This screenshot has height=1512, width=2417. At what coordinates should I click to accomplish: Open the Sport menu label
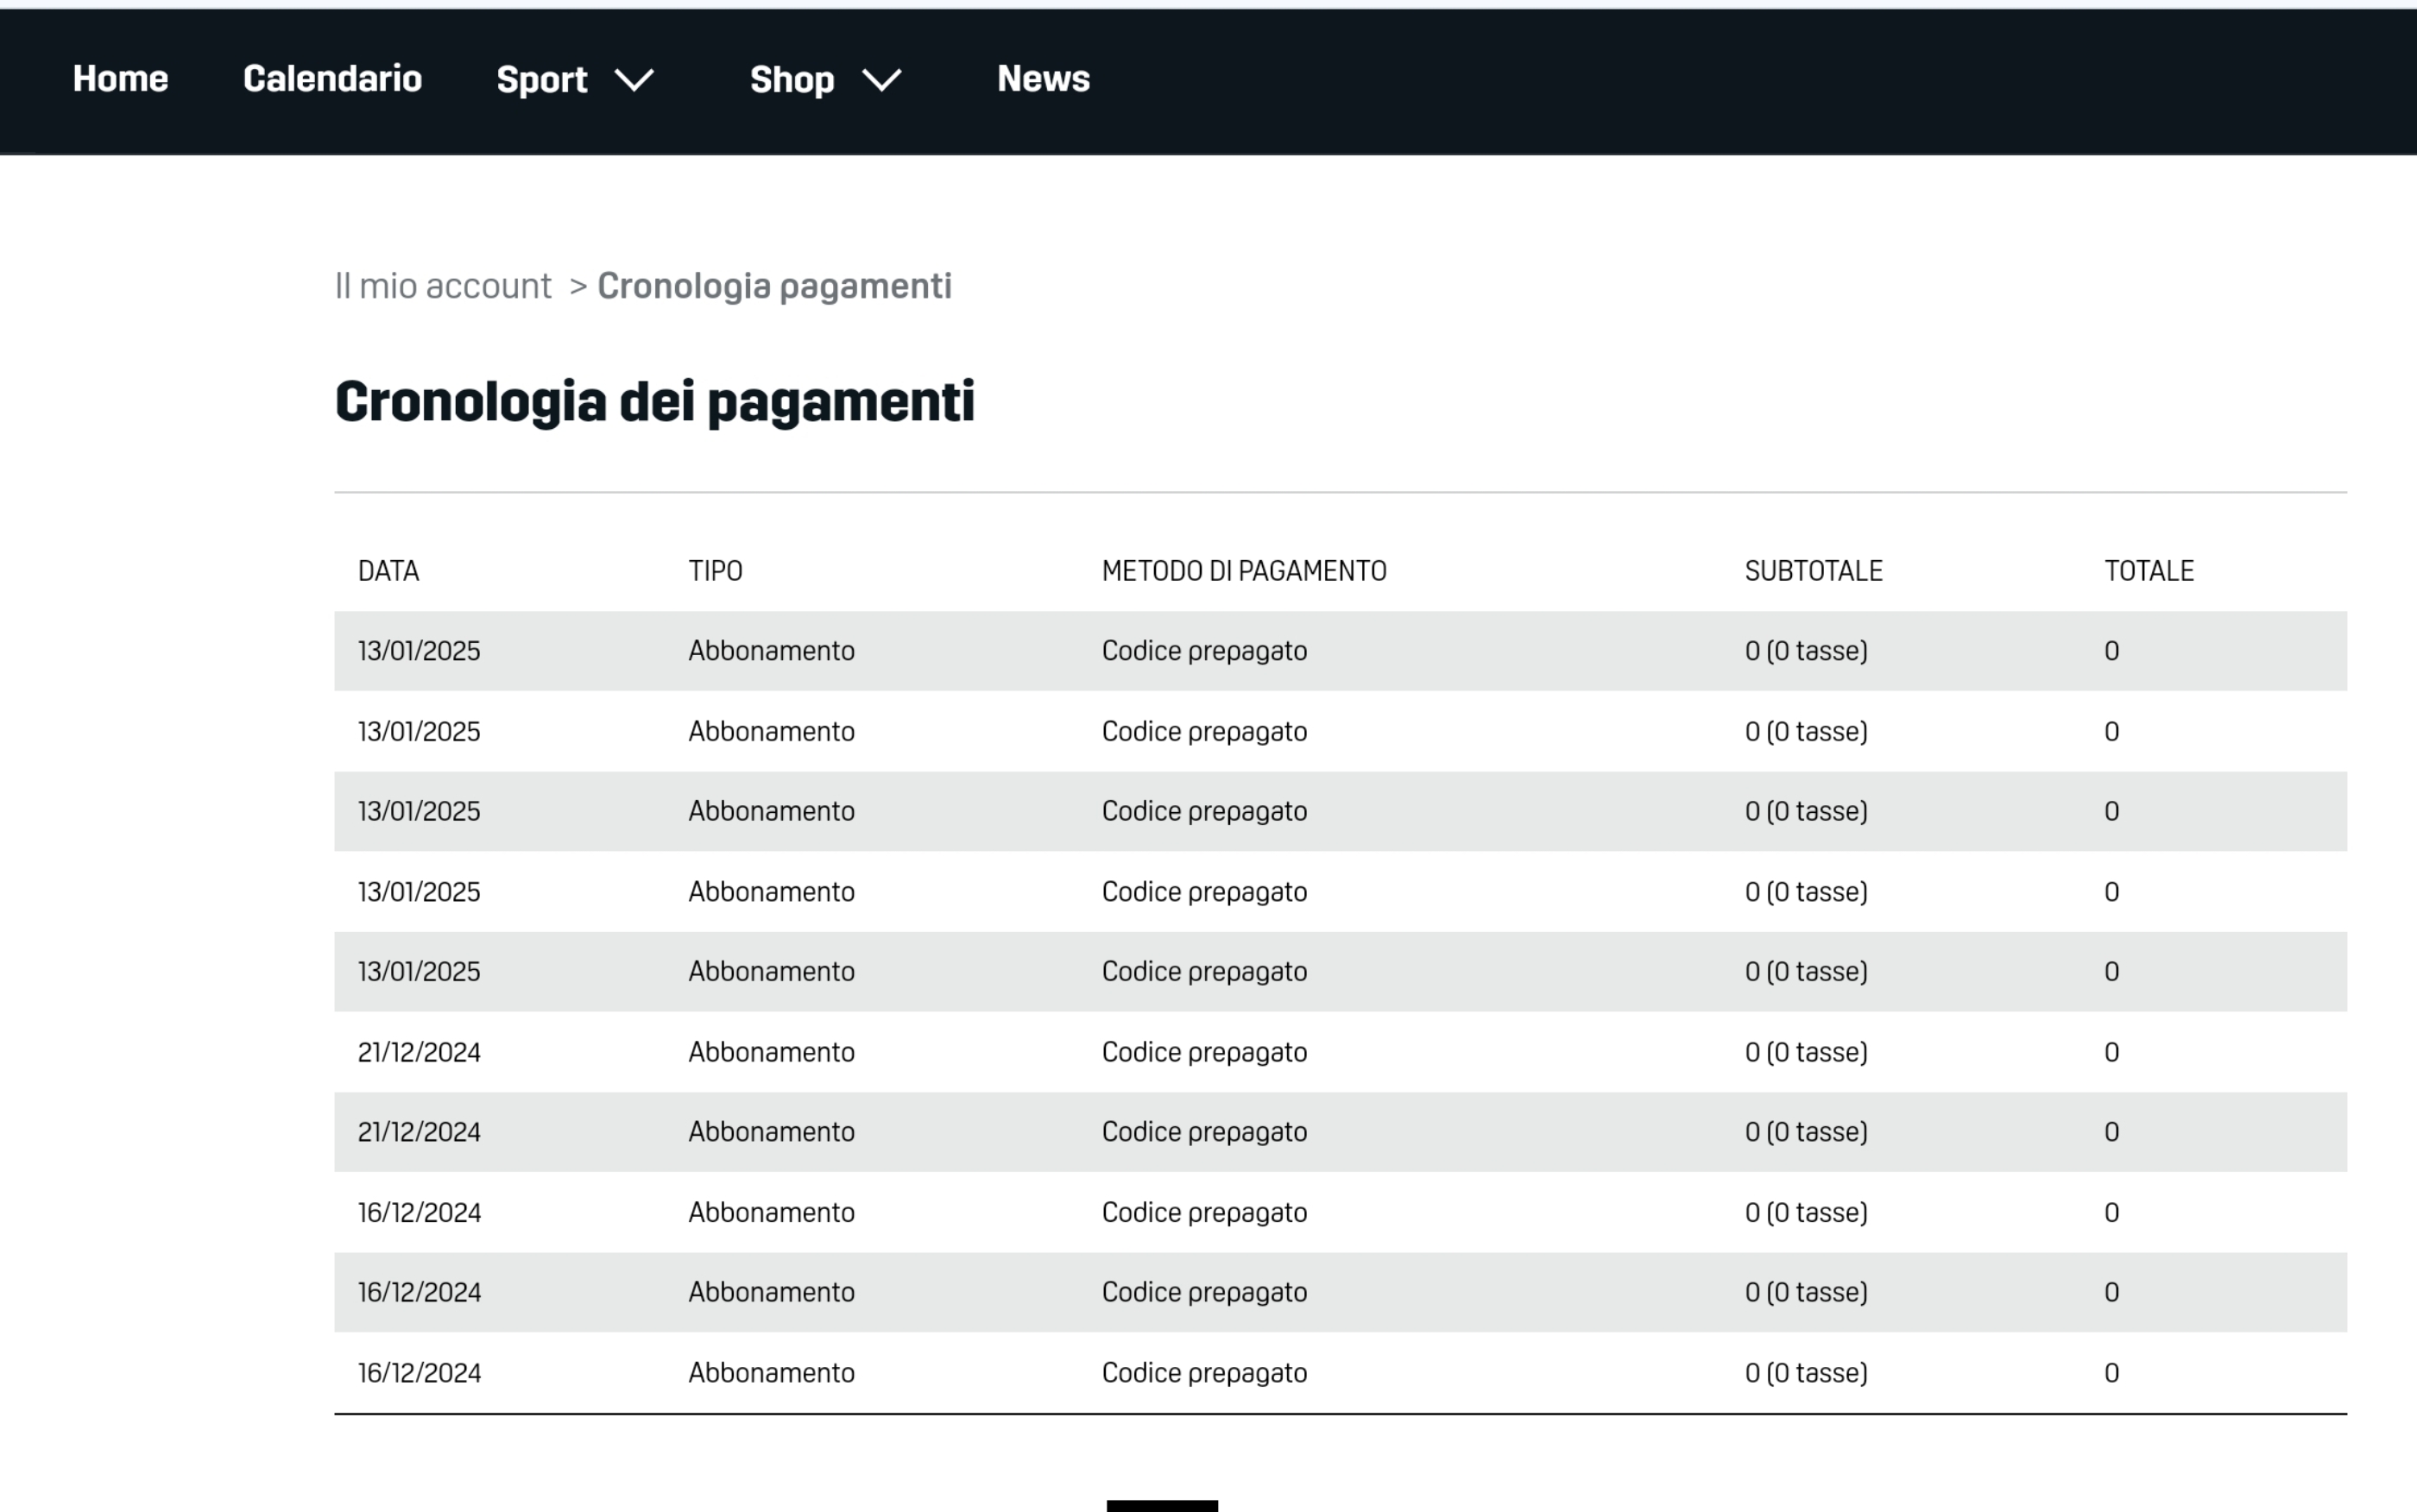point(542,80)
